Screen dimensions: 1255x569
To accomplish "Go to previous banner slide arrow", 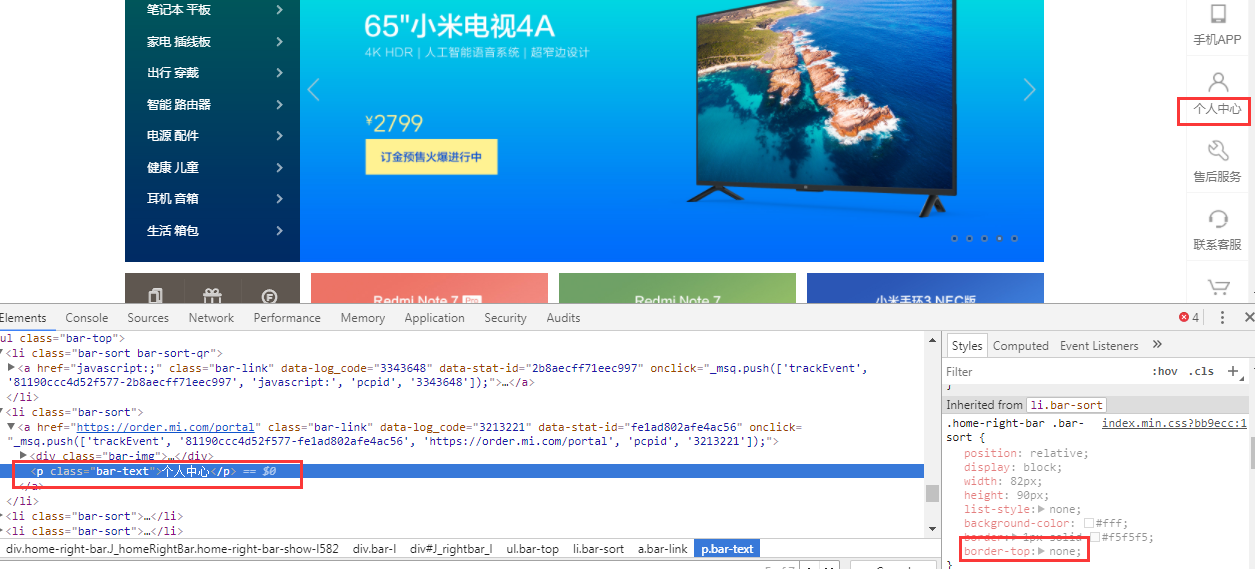I will click(x=313, y=90).
